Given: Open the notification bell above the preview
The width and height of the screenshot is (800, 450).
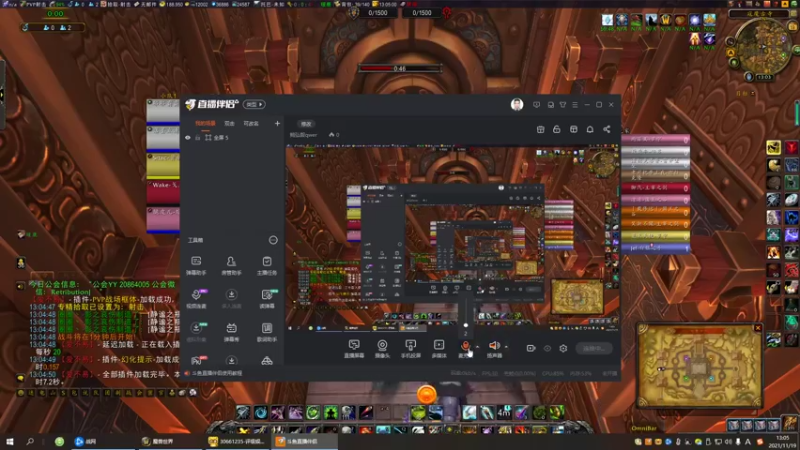Looking at the screenshot, I should 590,130.
